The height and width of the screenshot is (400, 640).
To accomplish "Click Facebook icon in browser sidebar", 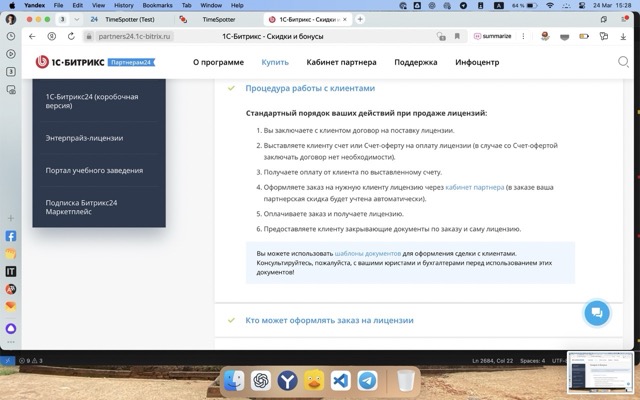I will pos(11,237).
